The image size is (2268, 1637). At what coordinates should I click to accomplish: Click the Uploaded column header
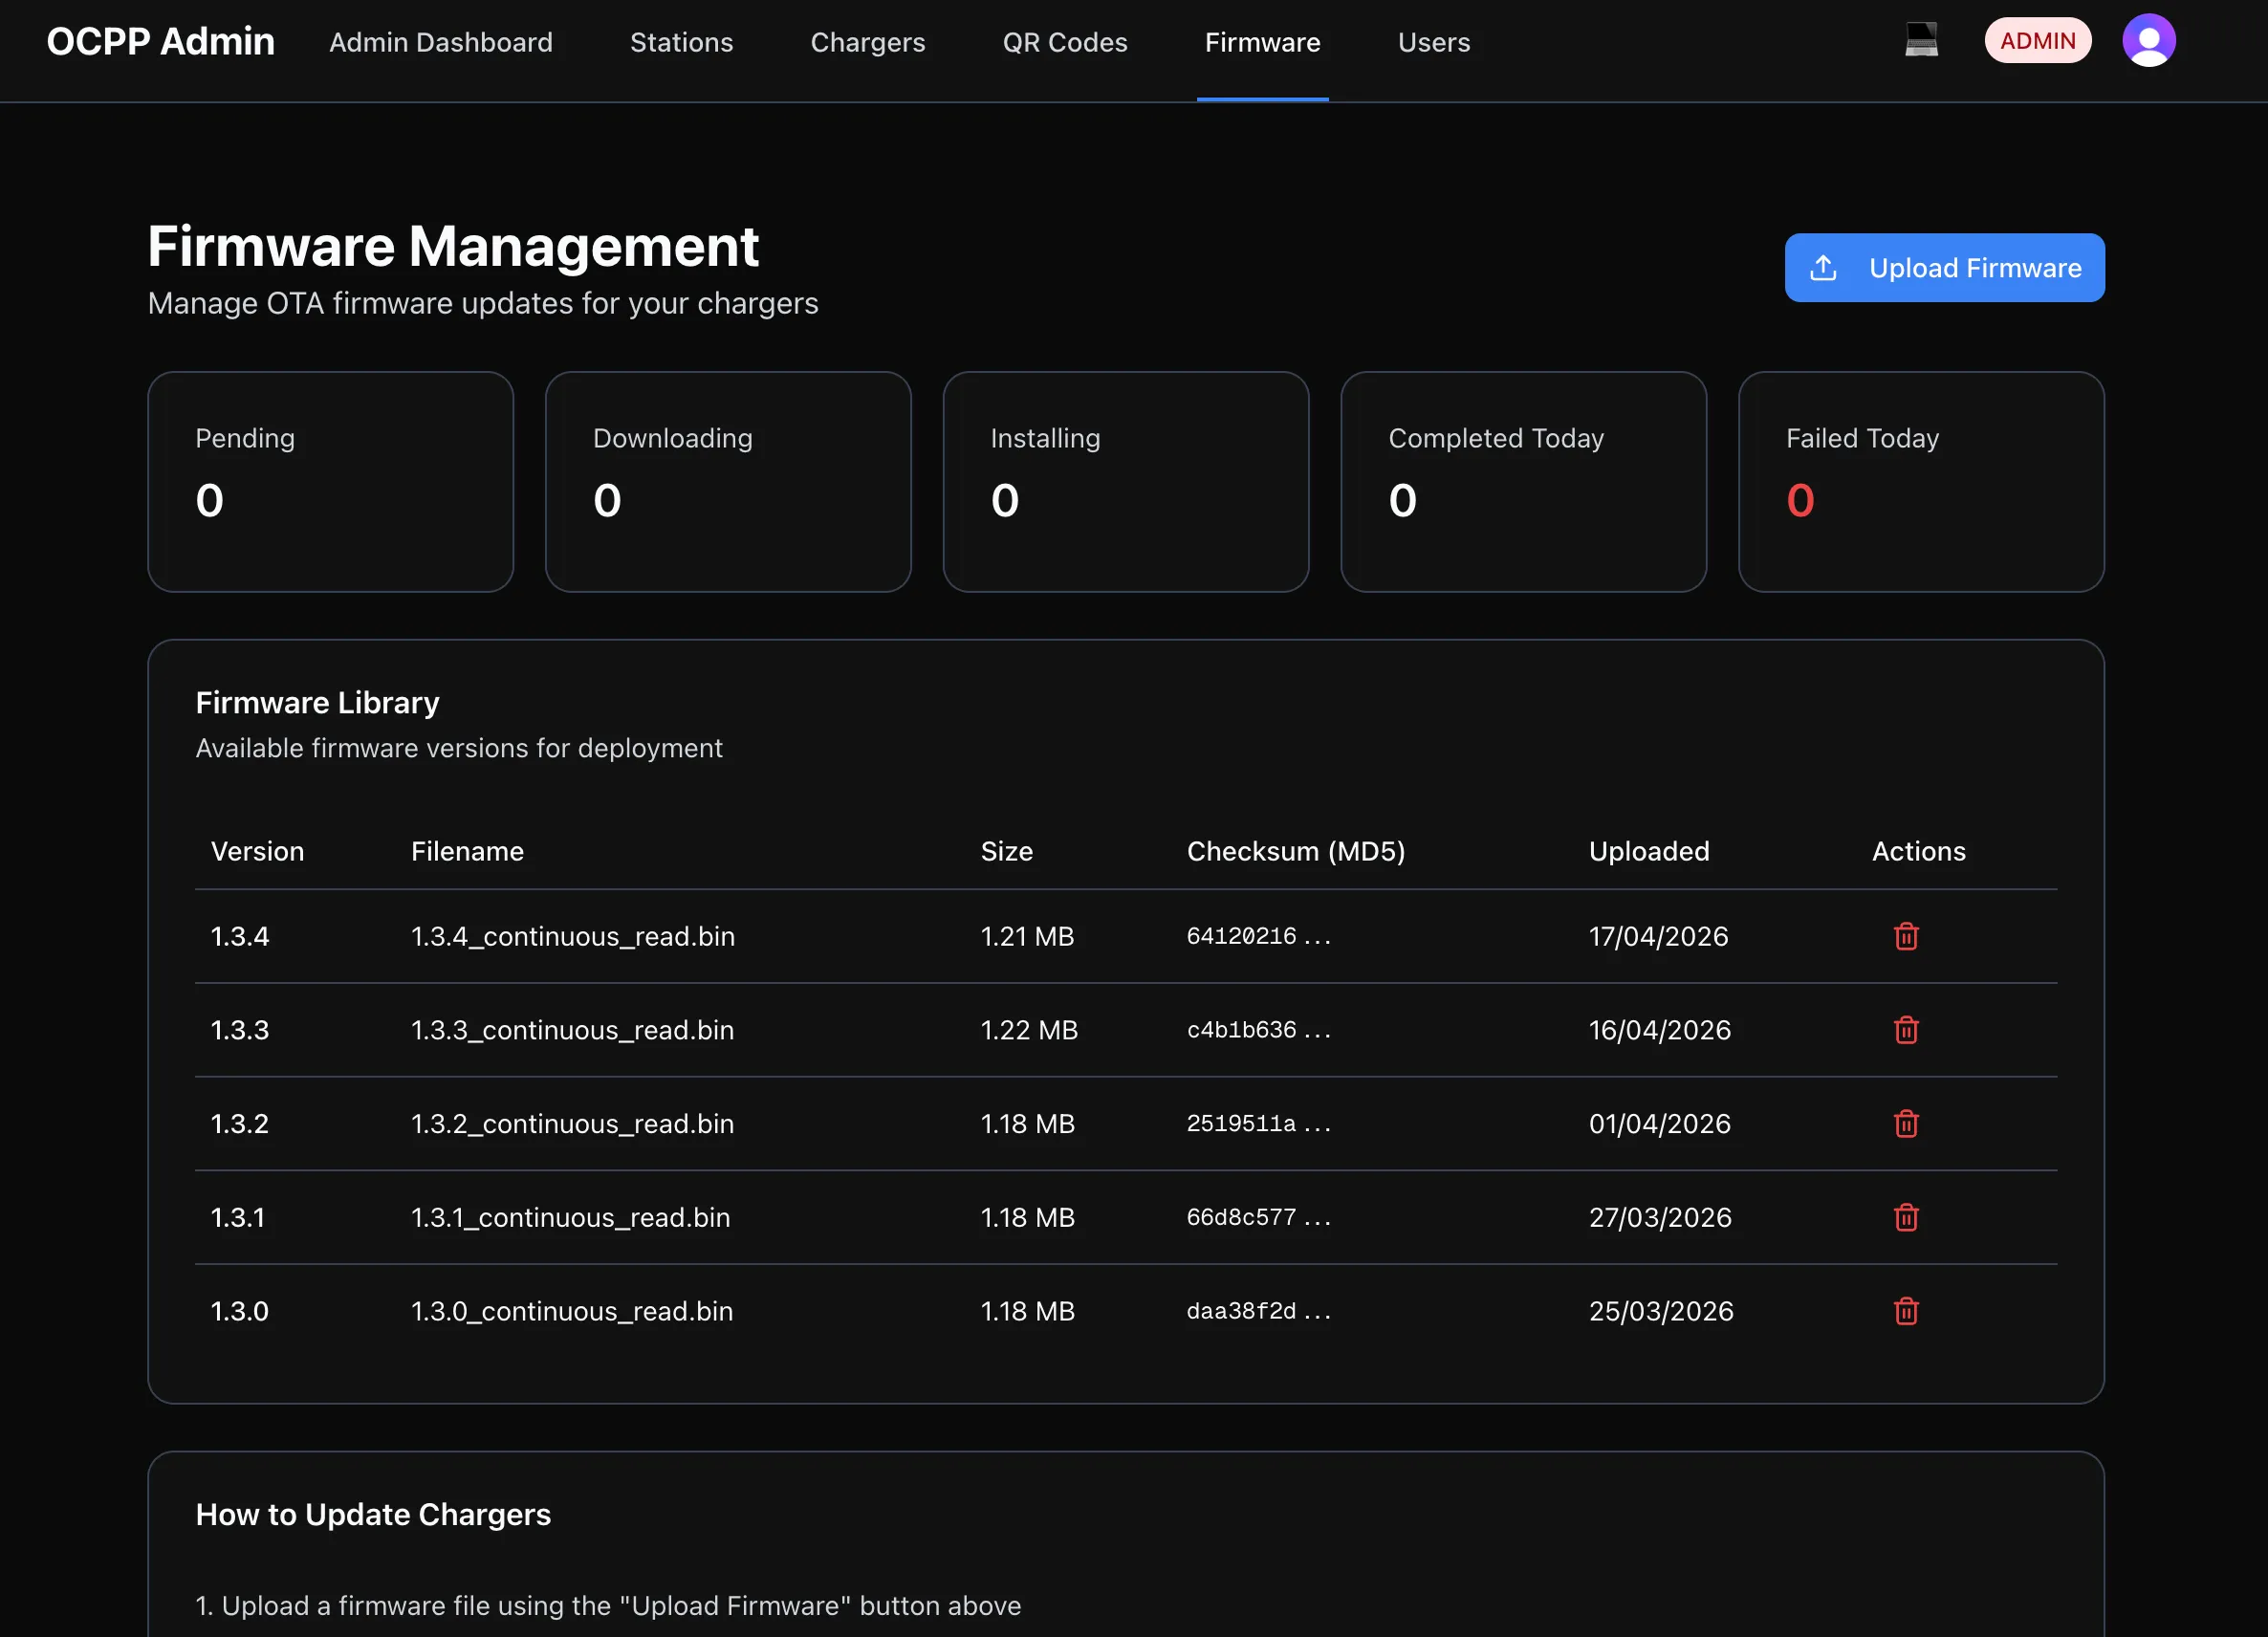1649,851
